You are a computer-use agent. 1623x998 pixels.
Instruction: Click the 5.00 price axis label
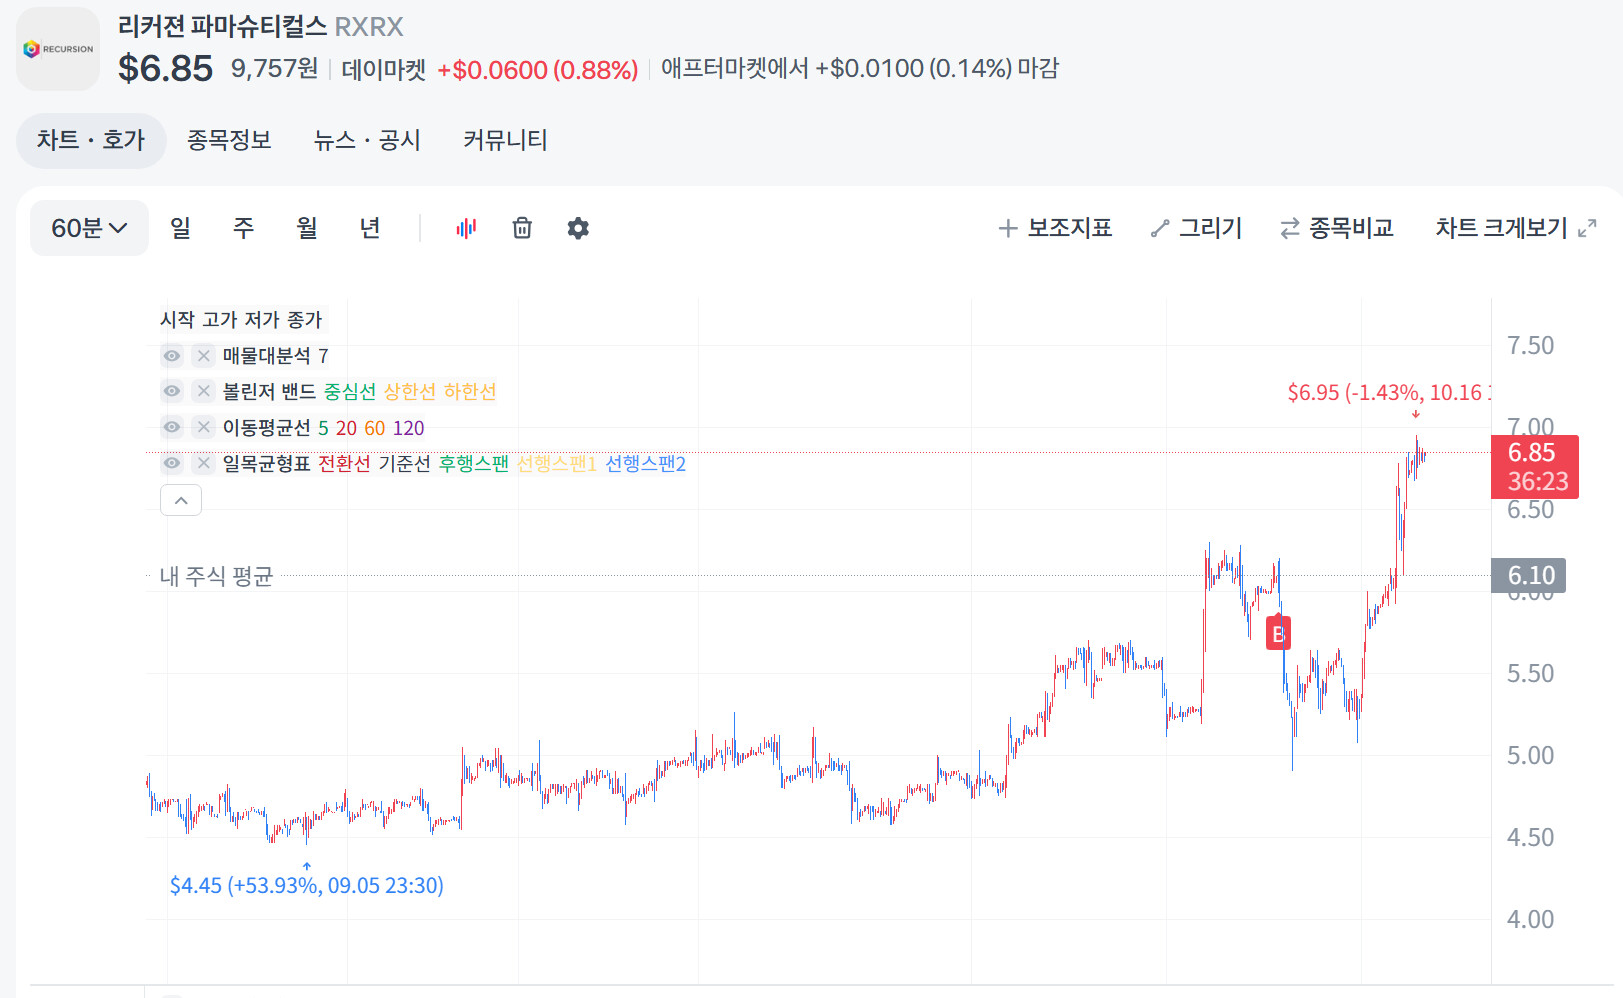[x=1530, y=755]
